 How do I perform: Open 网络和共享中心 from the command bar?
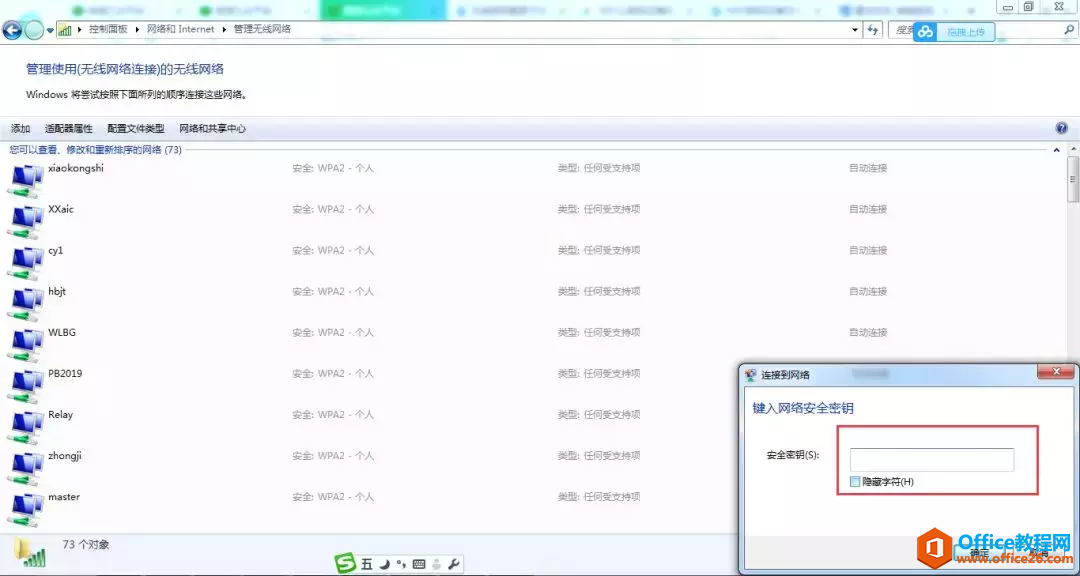212,129
